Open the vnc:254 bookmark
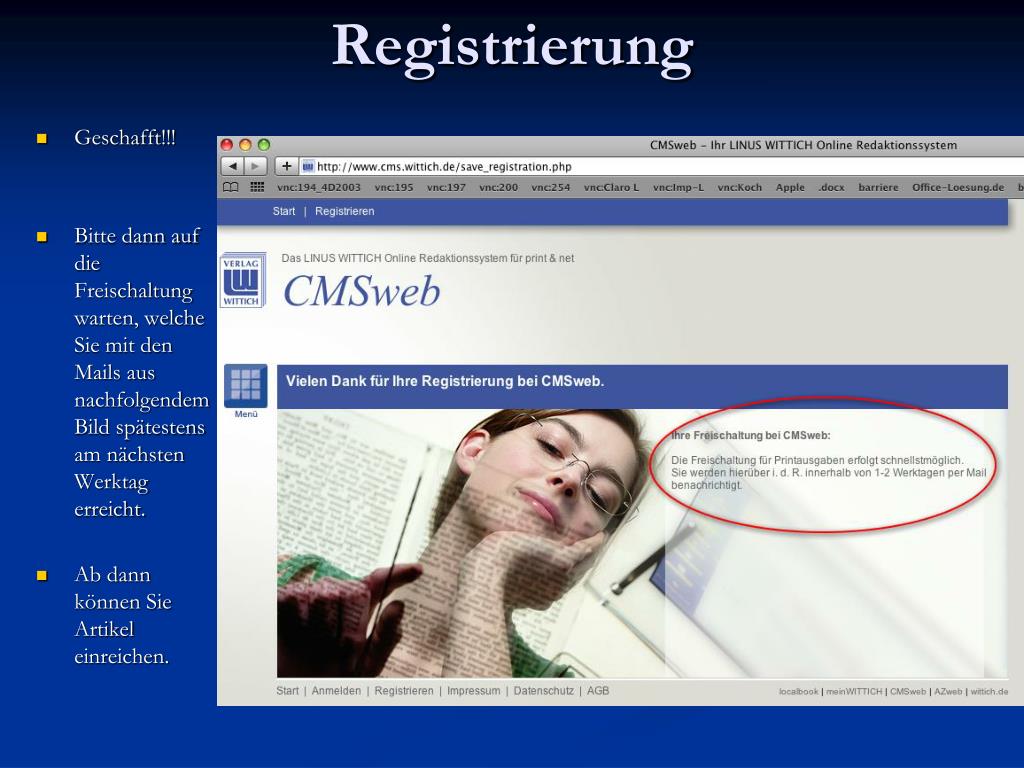This screenshot has width=1024, height=768. (551, 187)
